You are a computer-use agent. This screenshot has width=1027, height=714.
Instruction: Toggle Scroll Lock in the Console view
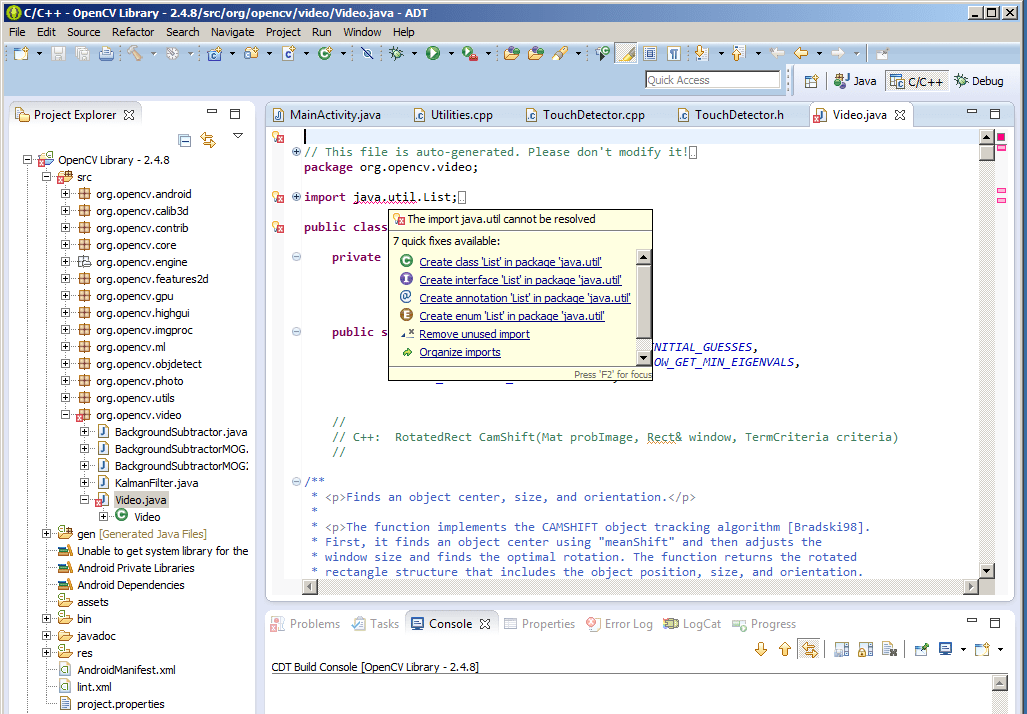863,649
